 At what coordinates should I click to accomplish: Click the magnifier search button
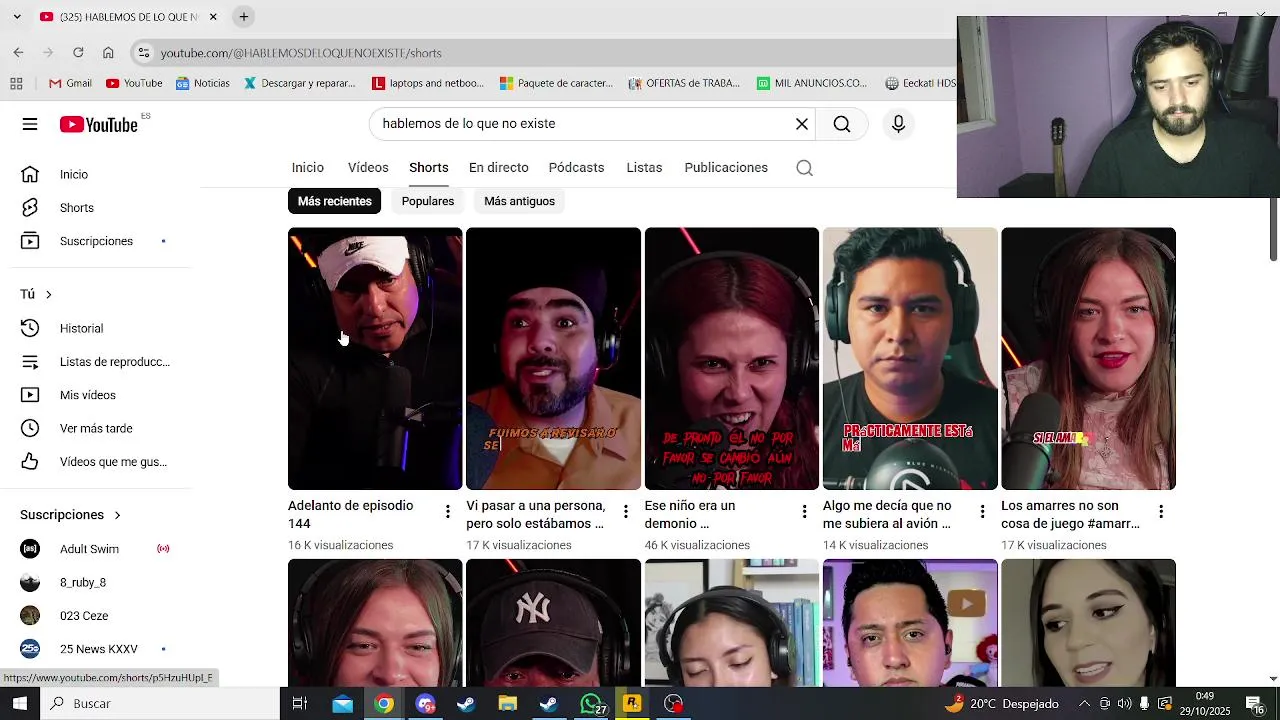click(x=842, y=124)
